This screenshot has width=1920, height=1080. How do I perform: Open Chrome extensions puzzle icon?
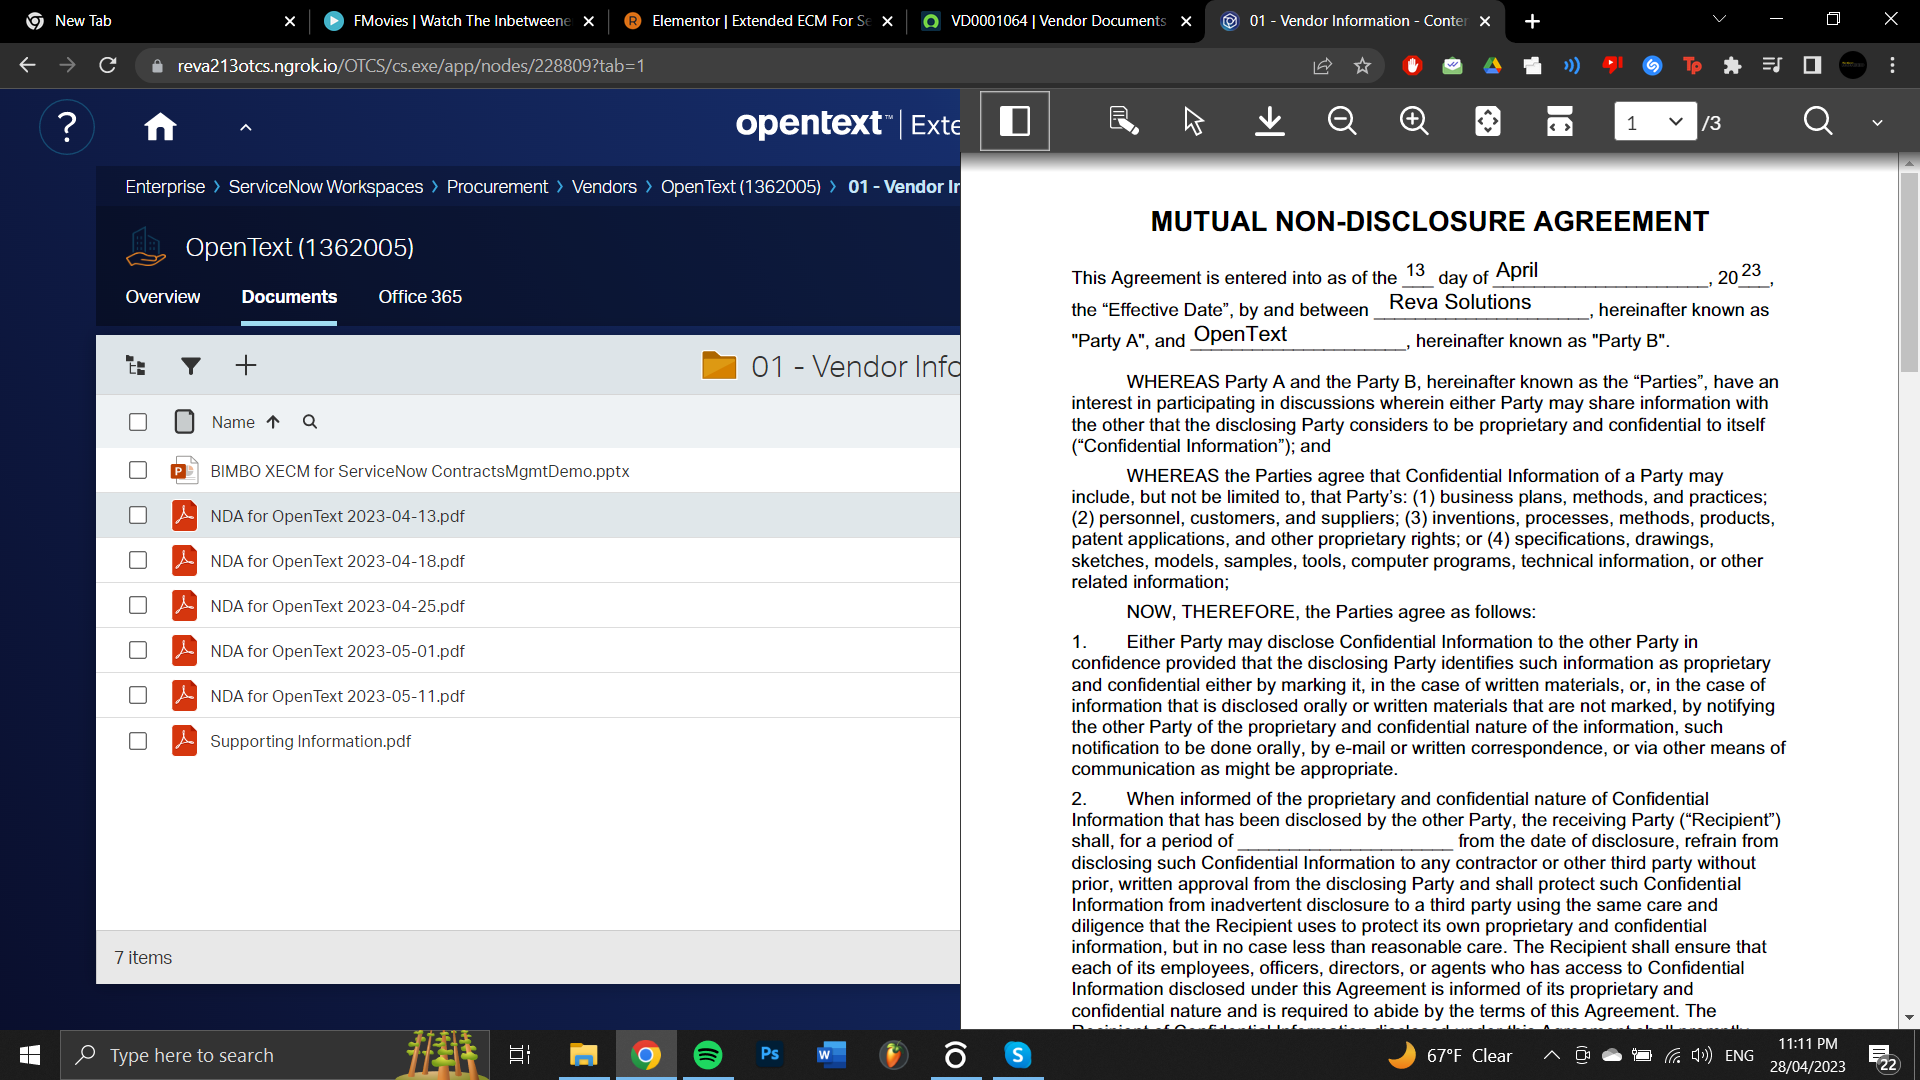tap(1732, 66)
